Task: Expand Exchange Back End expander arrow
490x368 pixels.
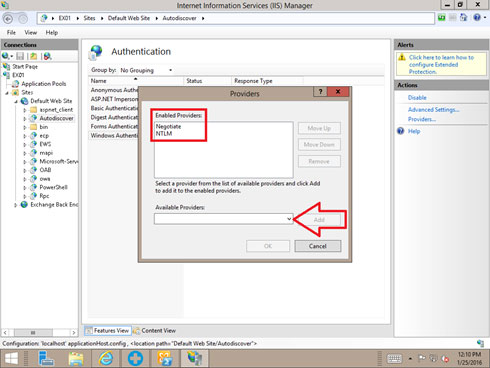Action: pyautogui.click(x=15, y=205)
